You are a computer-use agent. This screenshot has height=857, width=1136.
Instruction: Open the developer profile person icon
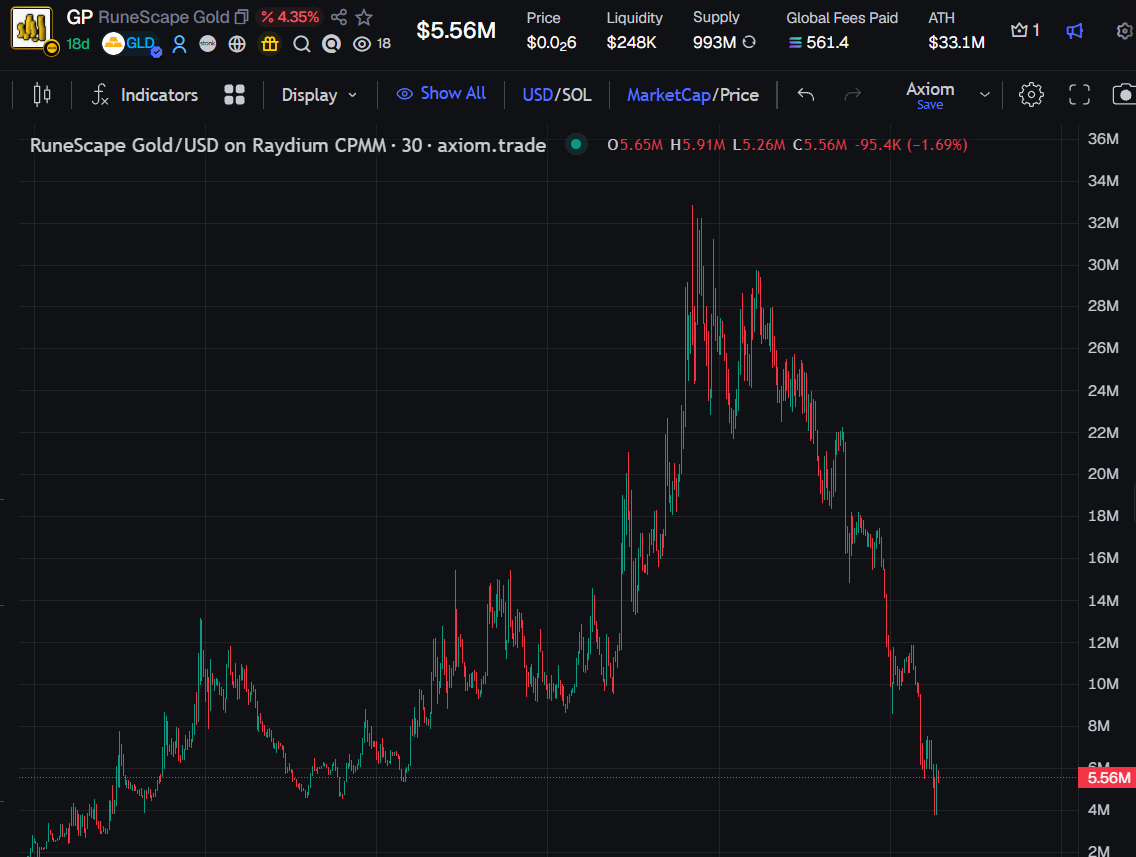pyautogui.click(x=180, y=44)
